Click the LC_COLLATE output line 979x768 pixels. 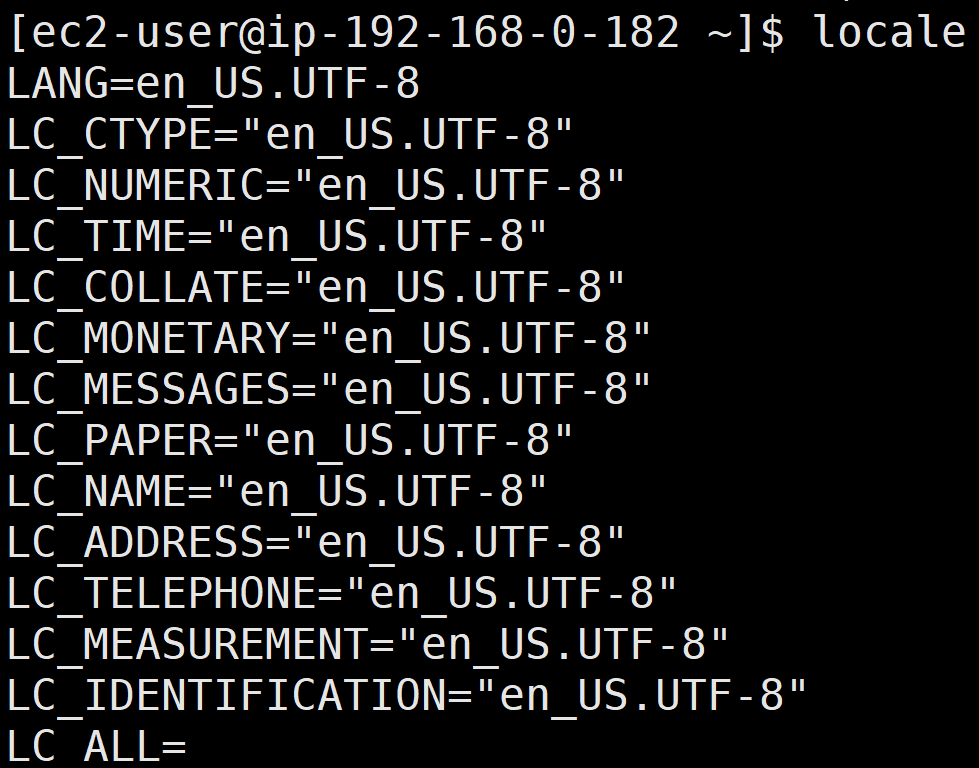pyautogui.click(x=316, y=288)
